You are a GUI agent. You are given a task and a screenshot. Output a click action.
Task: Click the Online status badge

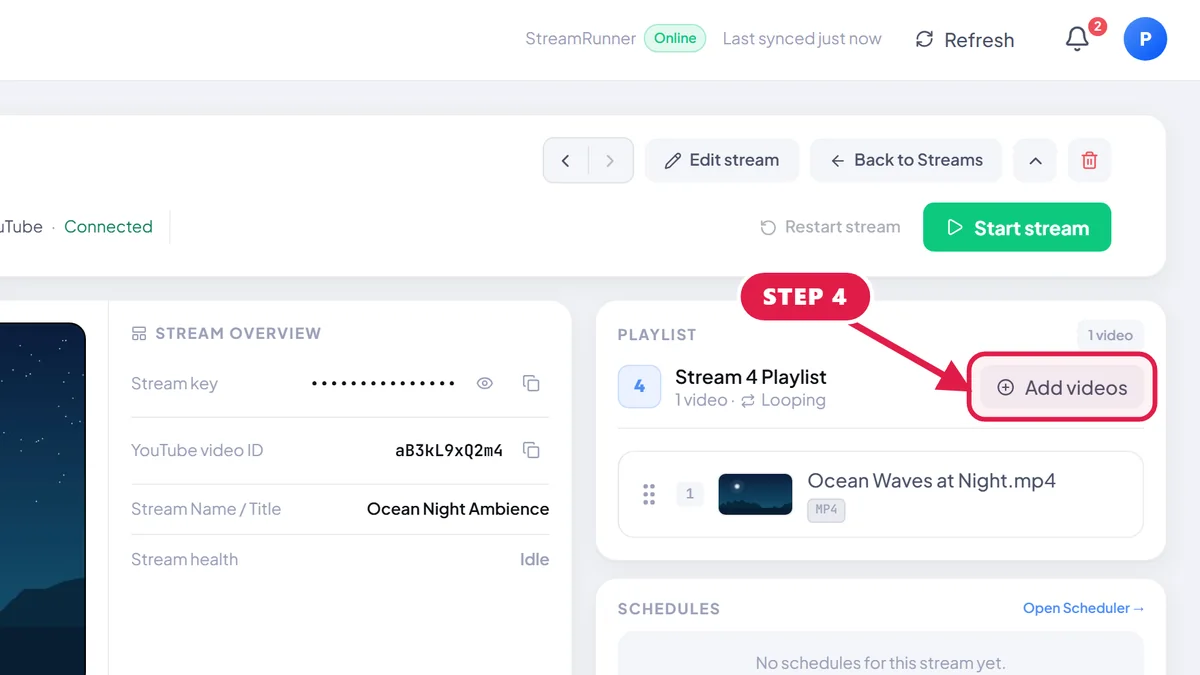pos(675,38)
